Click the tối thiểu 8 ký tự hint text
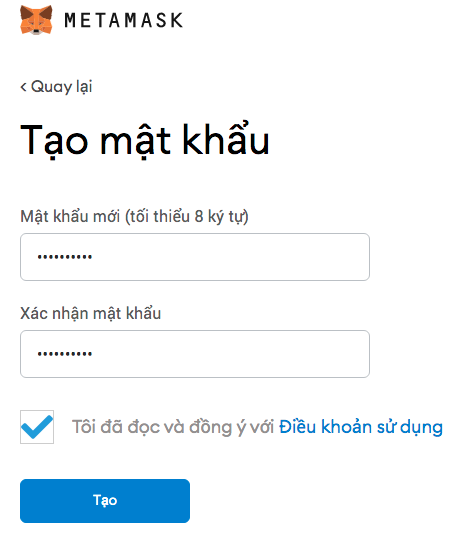Viewport: 458px width, 536px height. pyautogui.click(x=187, y=216)
